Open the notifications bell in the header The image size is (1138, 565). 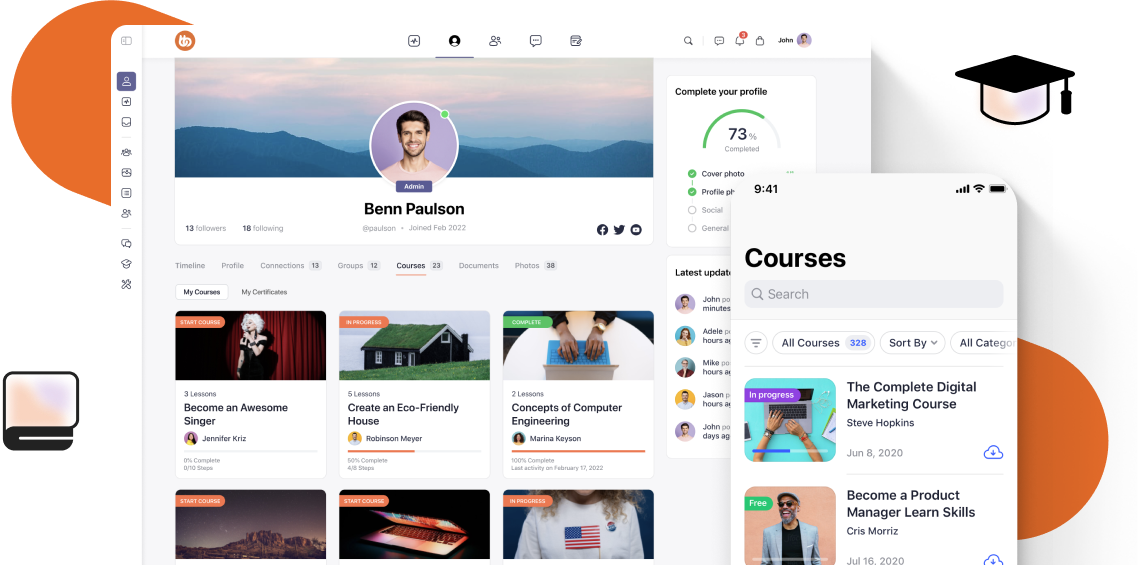point(740,41)
